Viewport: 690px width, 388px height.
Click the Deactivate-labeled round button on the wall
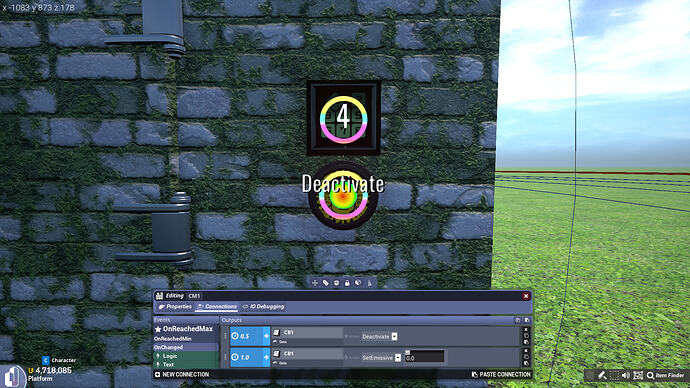point(343,196)
